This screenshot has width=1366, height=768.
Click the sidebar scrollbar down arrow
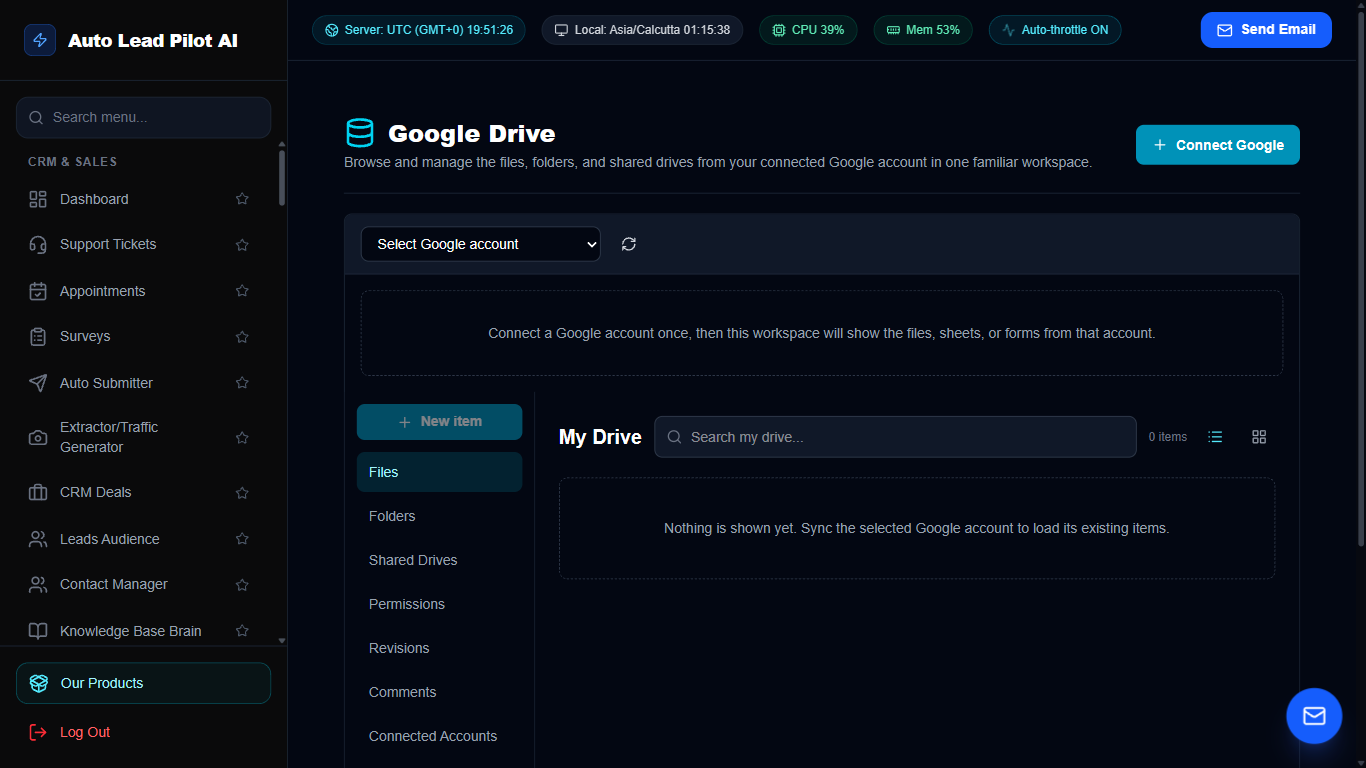tap(282, 640)
